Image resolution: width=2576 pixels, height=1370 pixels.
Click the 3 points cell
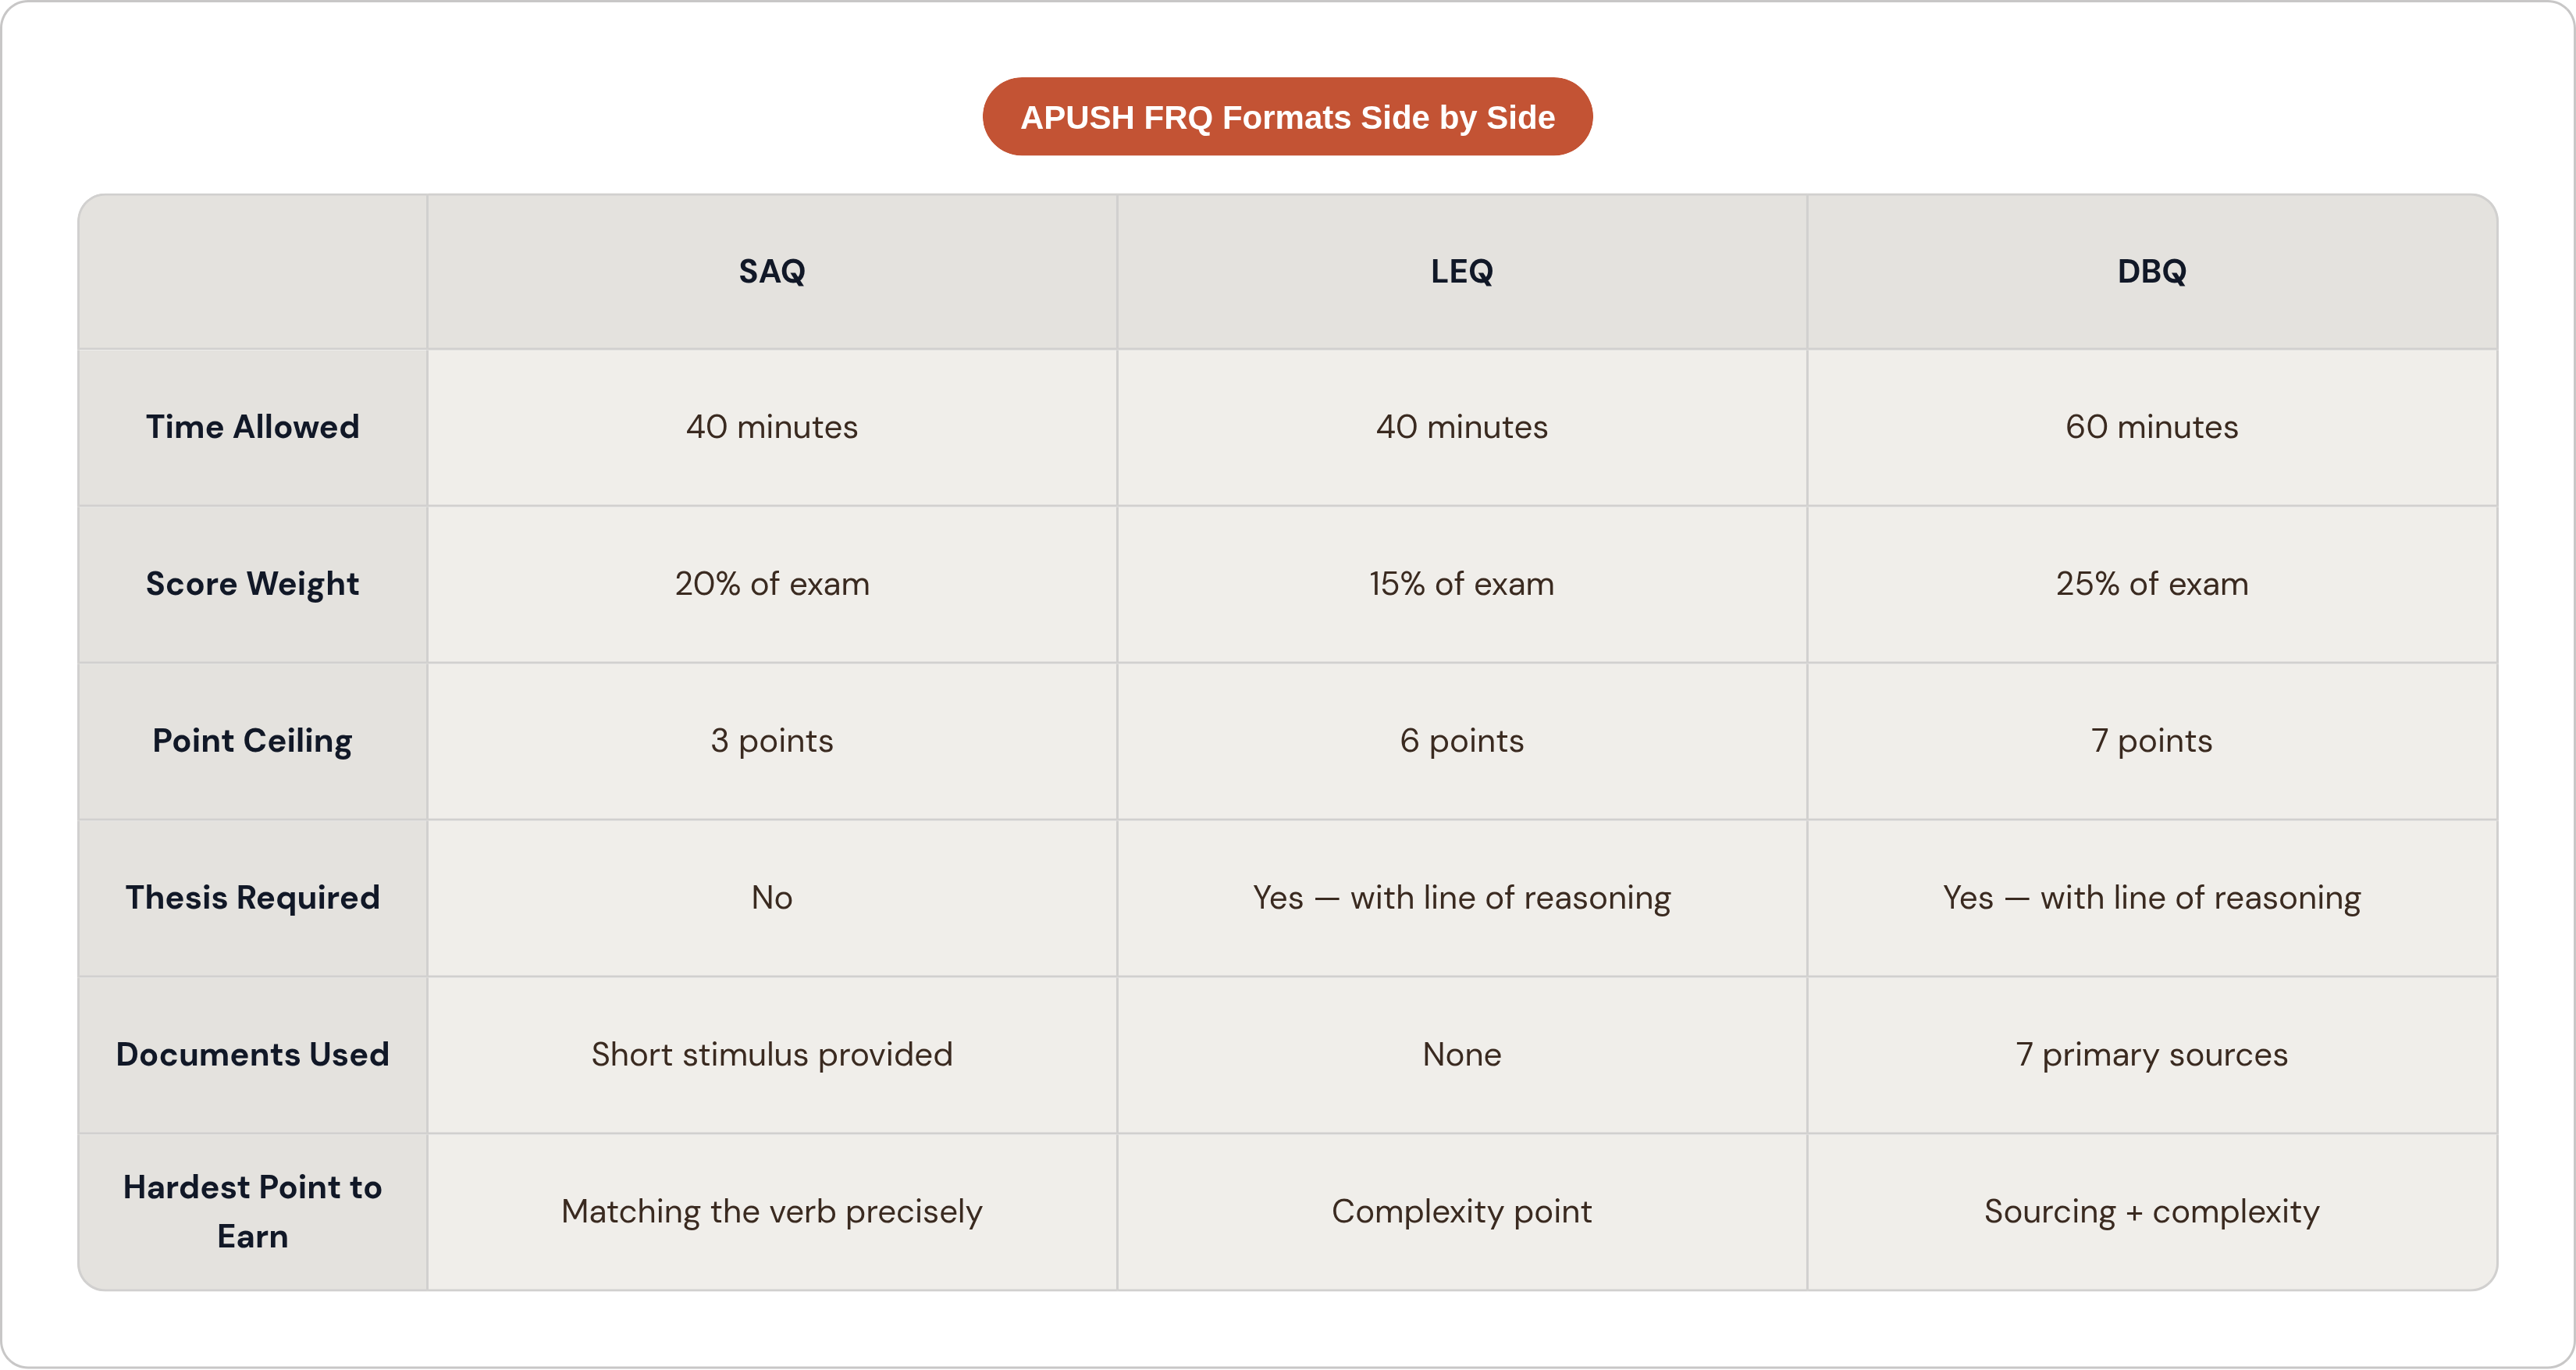click(x=772, y=741)
